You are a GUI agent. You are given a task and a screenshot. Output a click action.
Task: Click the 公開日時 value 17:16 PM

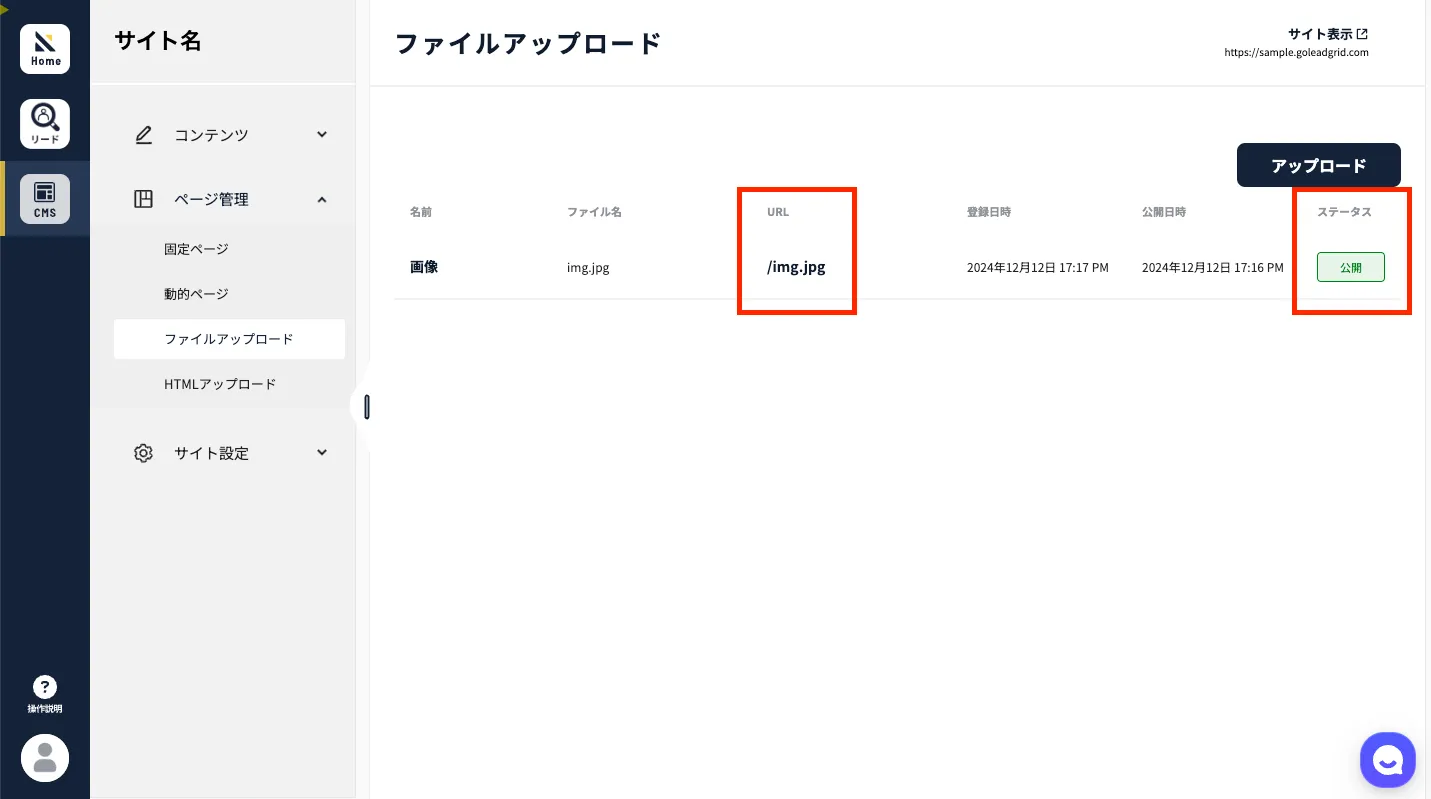pos(1213,268)
